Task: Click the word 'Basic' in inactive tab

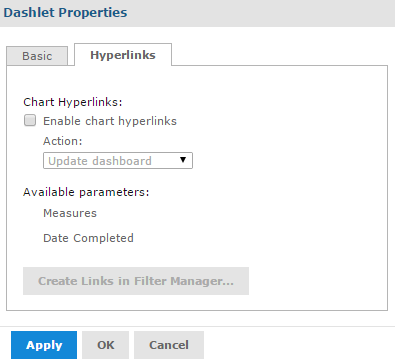Action: coord(37,56)
